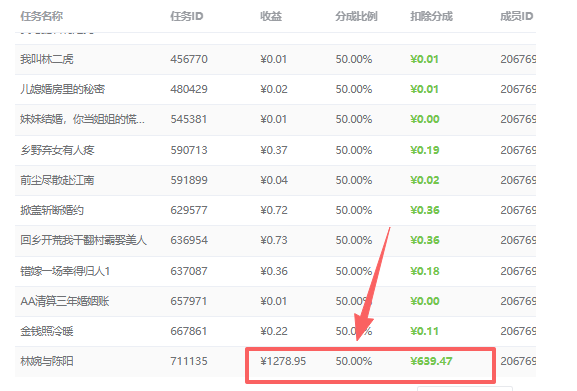The height and width of the screenshot is (391, 577).
Task: Click the 分成比例 column header
Action: pos(356,16)
